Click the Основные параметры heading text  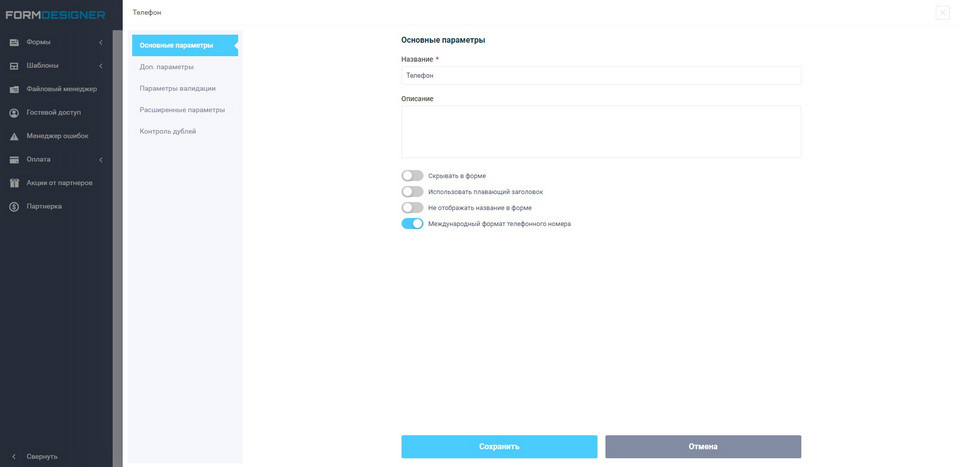443,40
